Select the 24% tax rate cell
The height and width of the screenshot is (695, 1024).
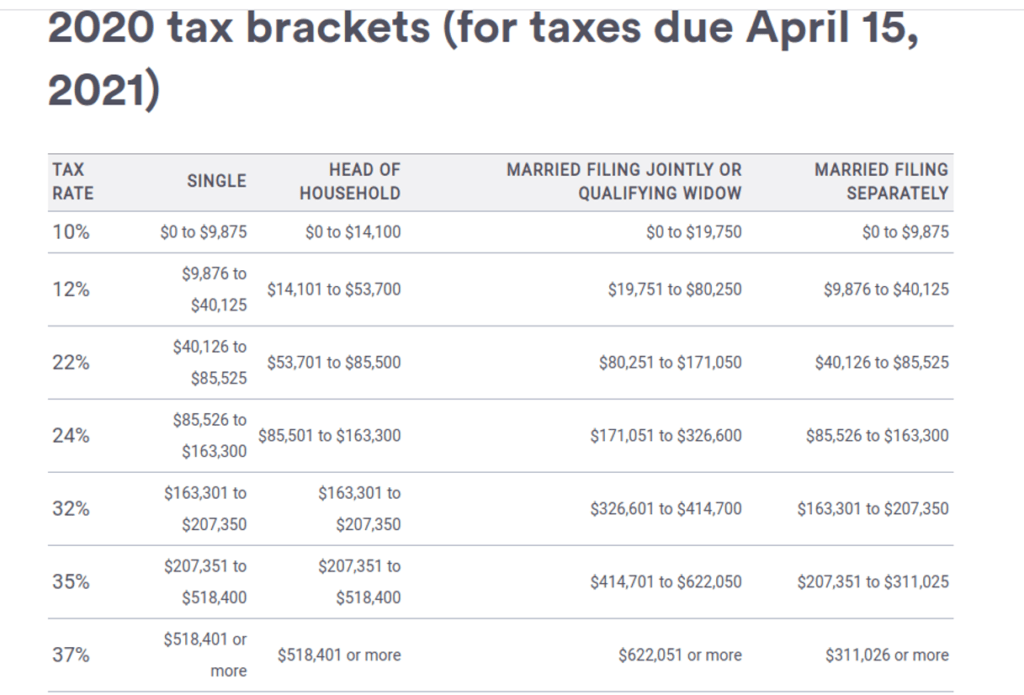(x=70, y=436)
